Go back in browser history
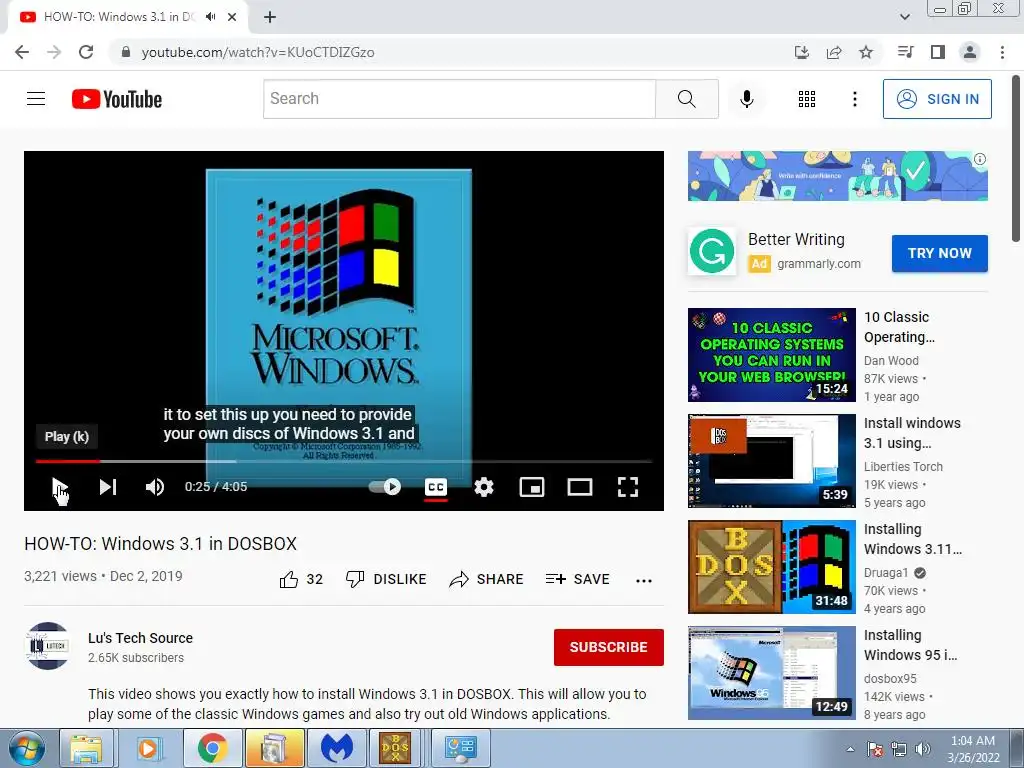The image size is (1024, 768). [x=22, y=52]
